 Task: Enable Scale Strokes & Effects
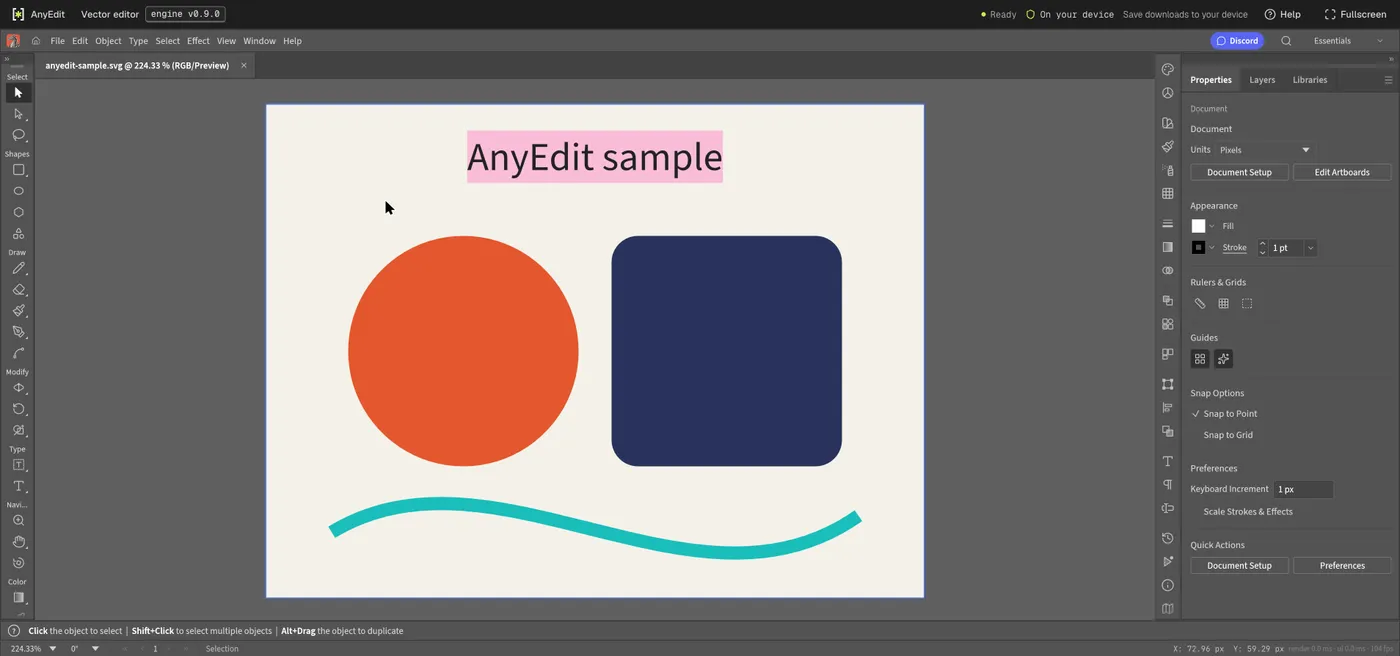click(1248, 512)
